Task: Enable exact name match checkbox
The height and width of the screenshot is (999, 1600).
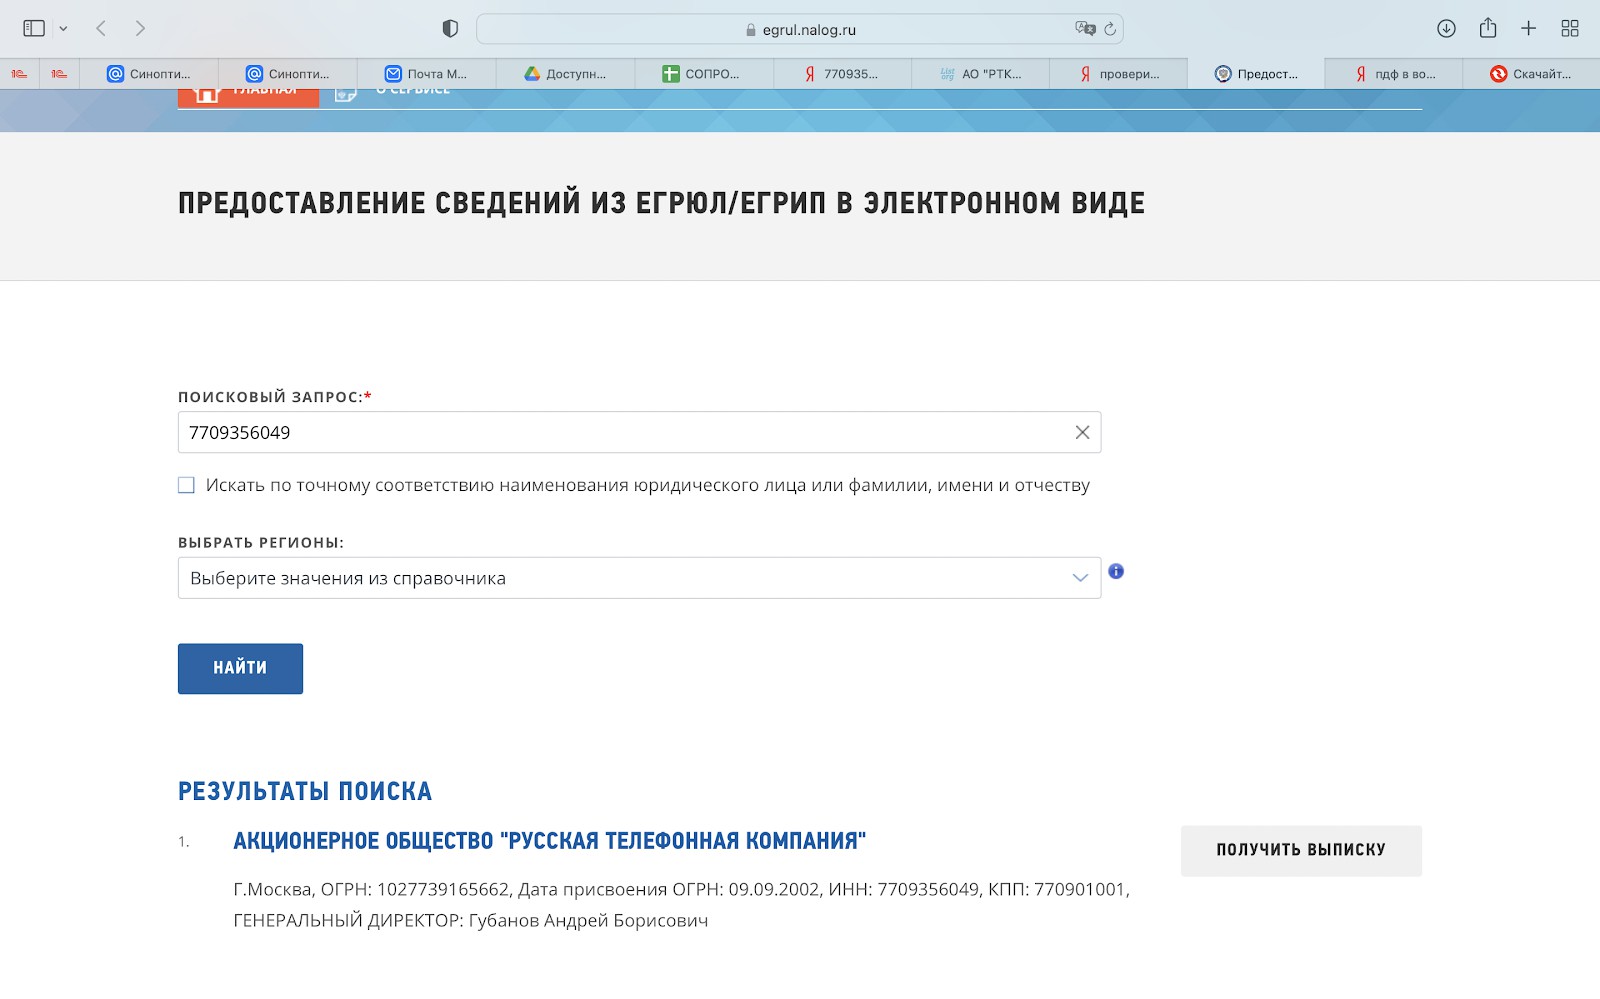Action: point(185,485)
